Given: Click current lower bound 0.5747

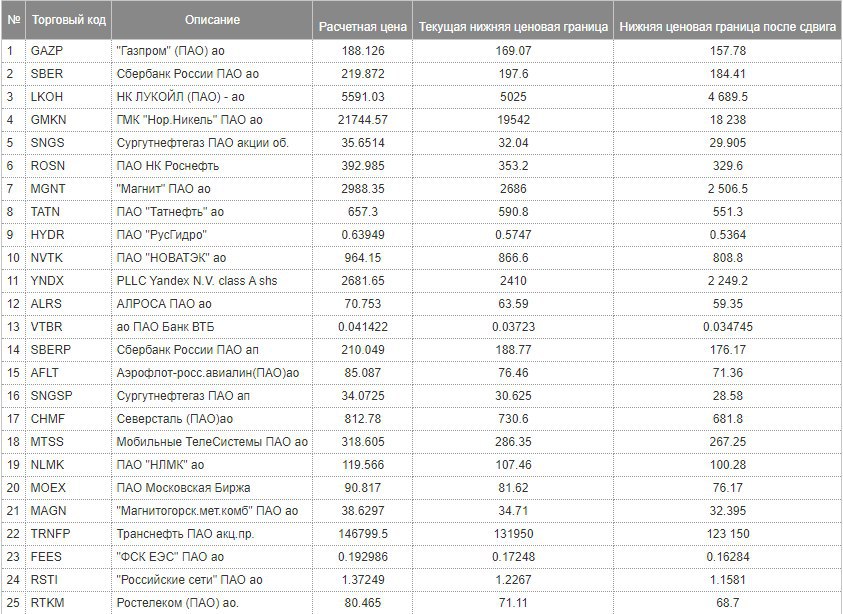Looking at the screenshot, I should tap(513, 235).
